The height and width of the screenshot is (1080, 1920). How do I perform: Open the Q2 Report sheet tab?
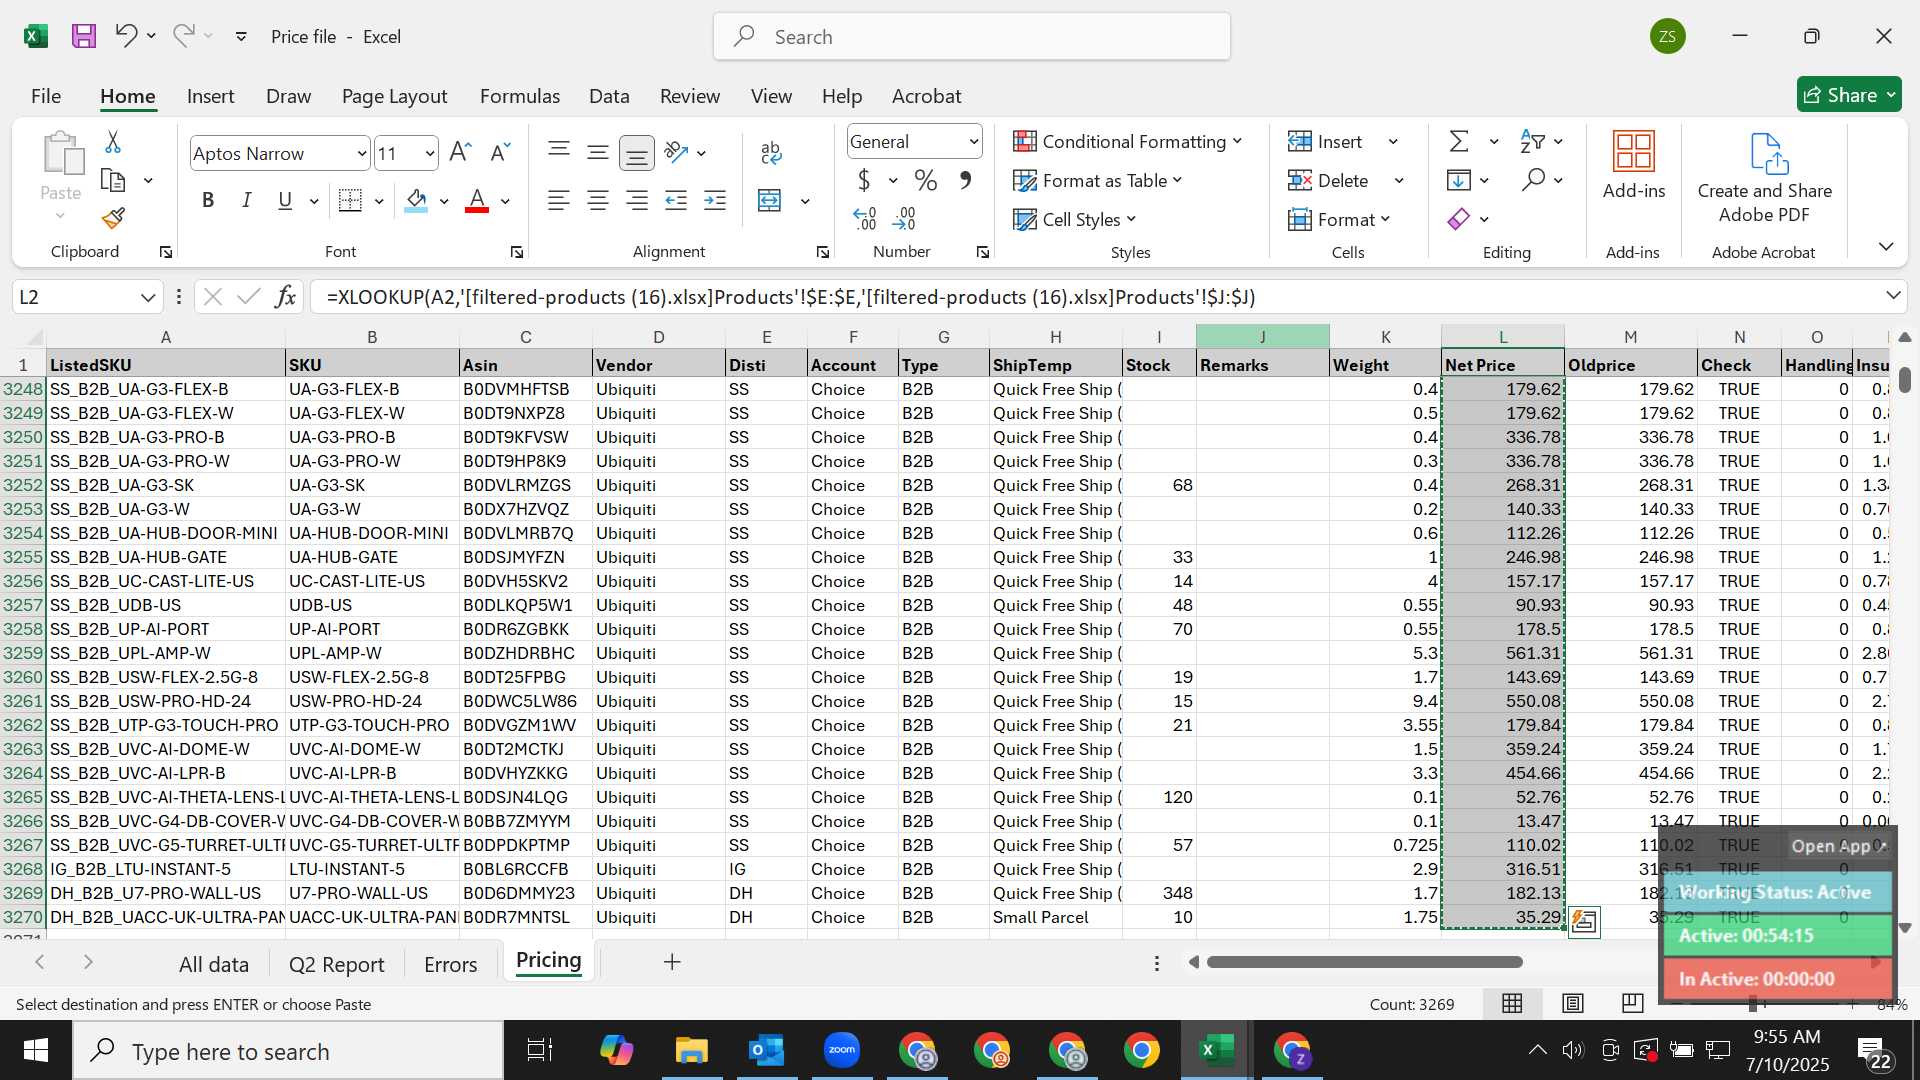(336, 964)
